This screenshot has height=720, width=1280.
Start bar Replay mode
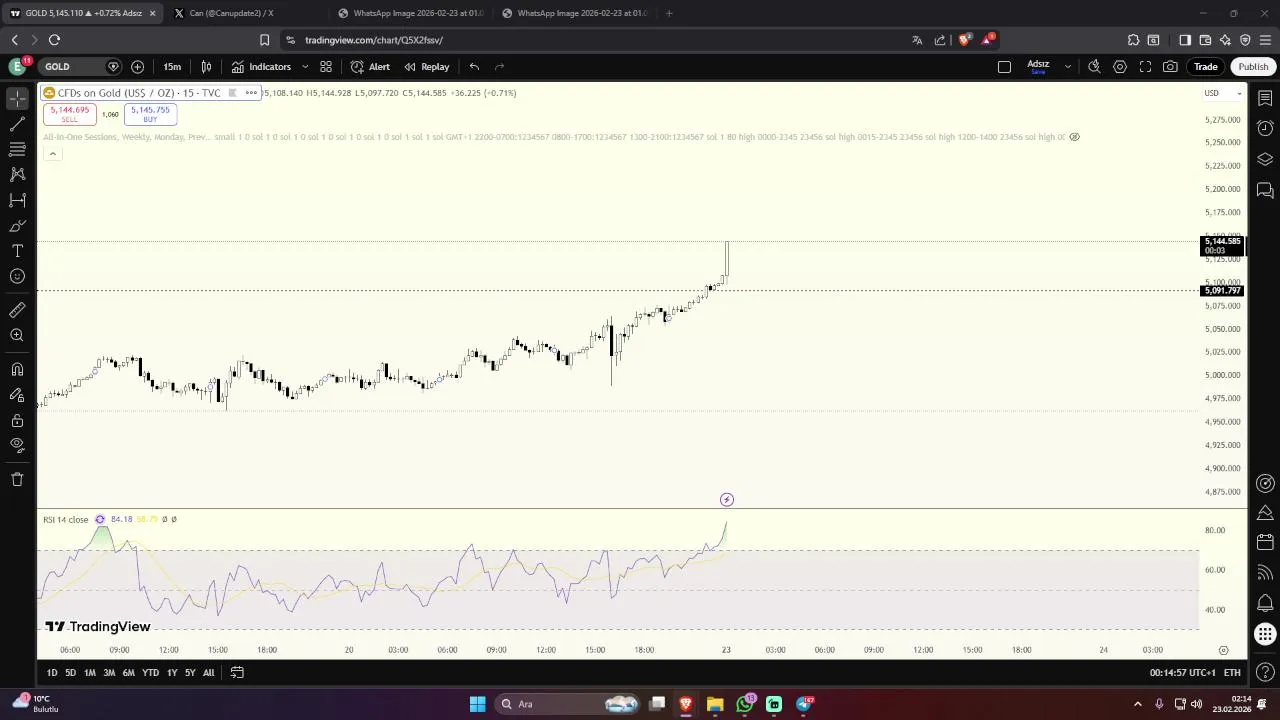coord(427,67)
